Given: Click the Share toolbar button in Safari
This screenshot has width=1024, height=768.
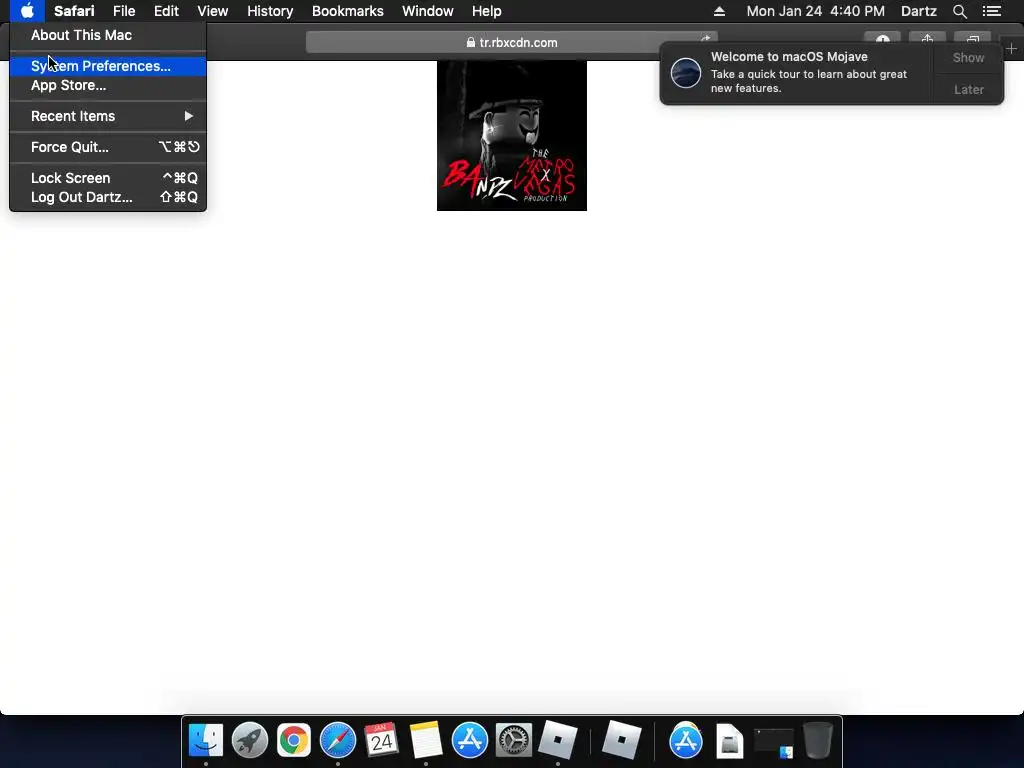Looking at the screenshot, I should click(927, 39).
